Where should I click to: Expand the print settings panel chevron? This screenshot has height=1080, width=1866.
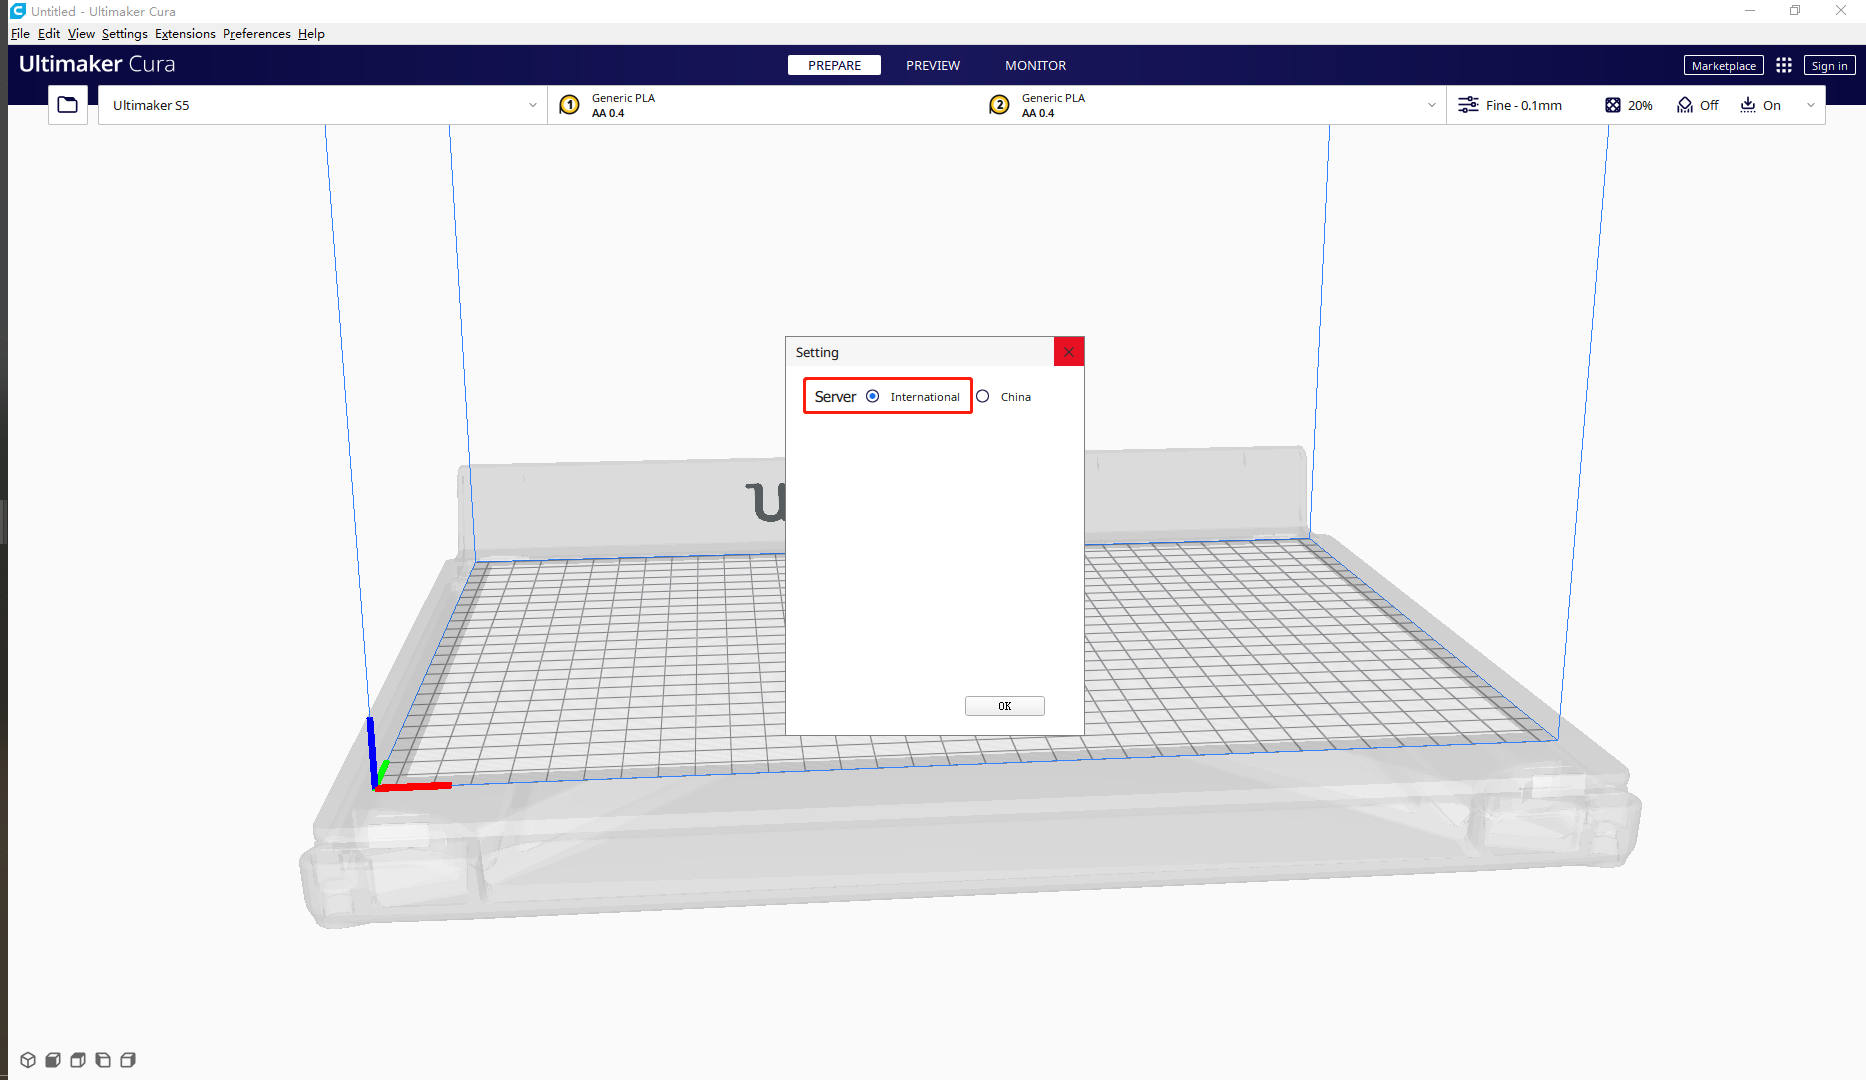pos(1811,105)
